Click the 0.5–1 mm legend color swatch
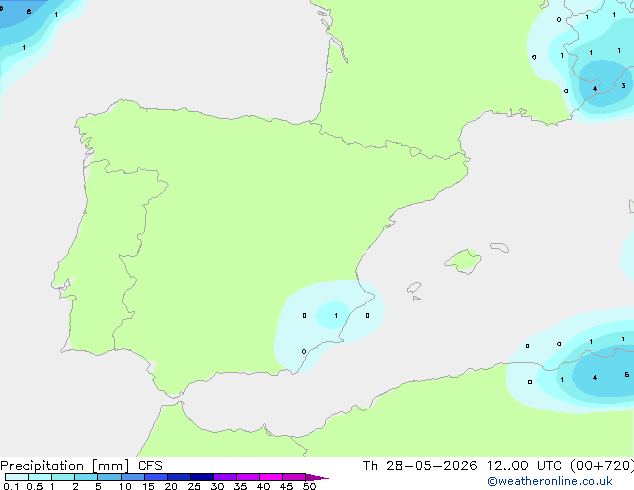The height and width of the screenshot is (490, 634). click(40, 477)
